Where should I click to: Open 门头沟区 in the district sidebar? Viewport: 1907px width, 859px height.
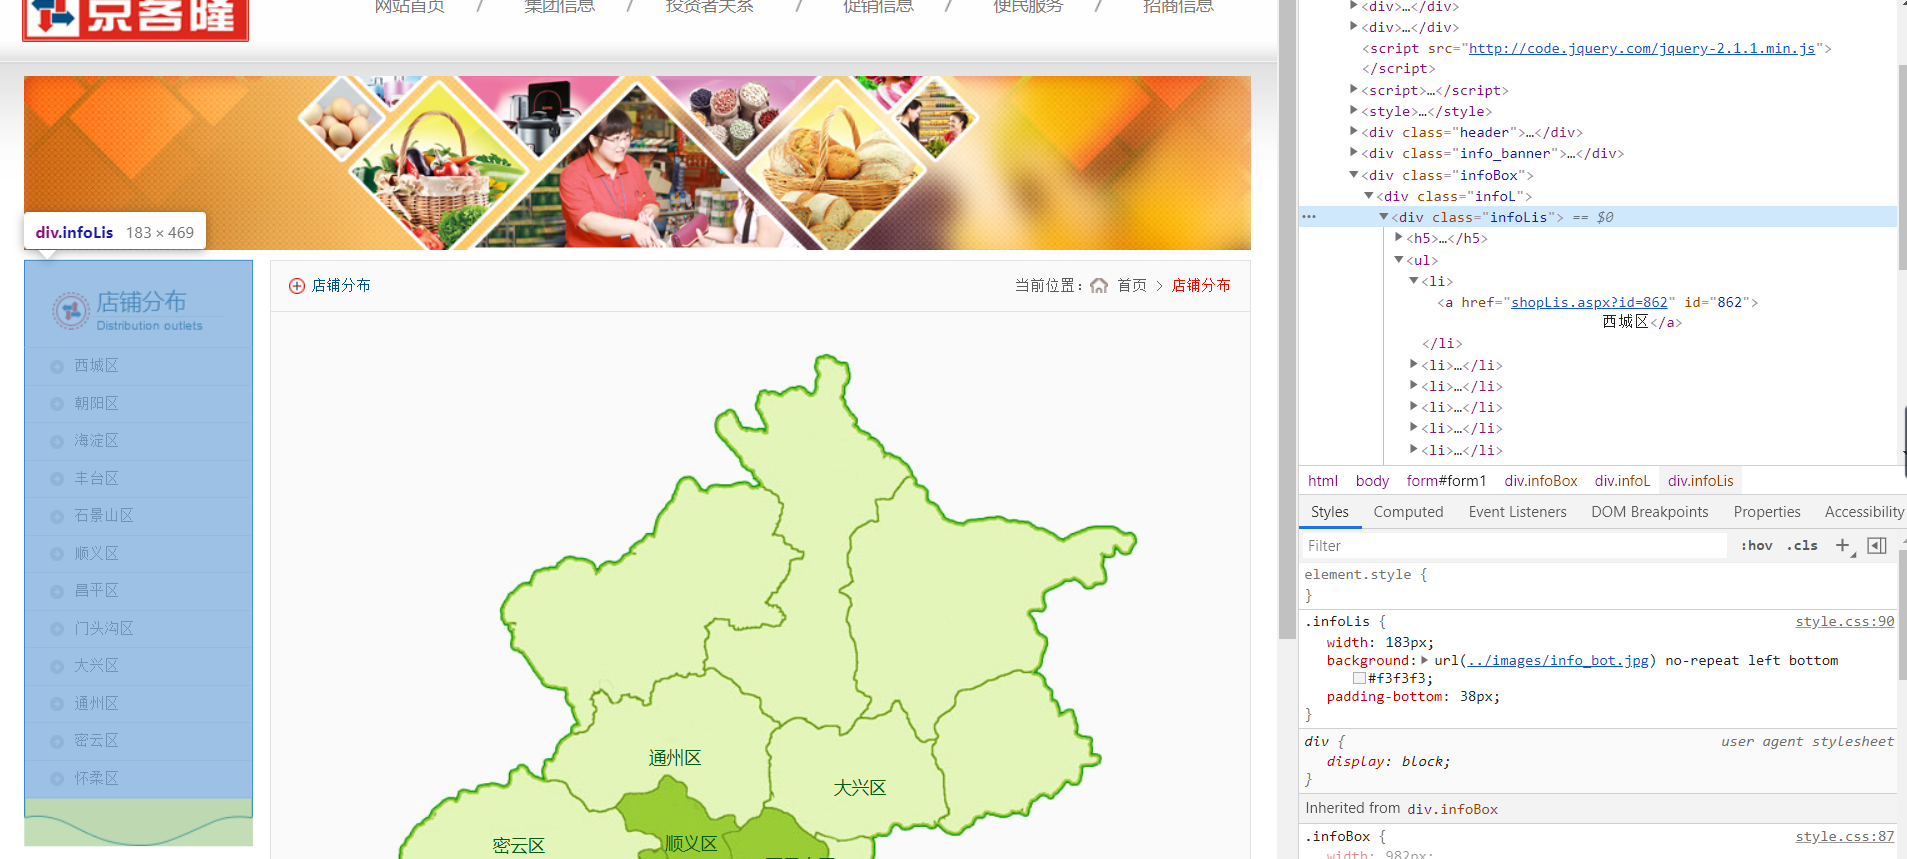pos(104,628)
